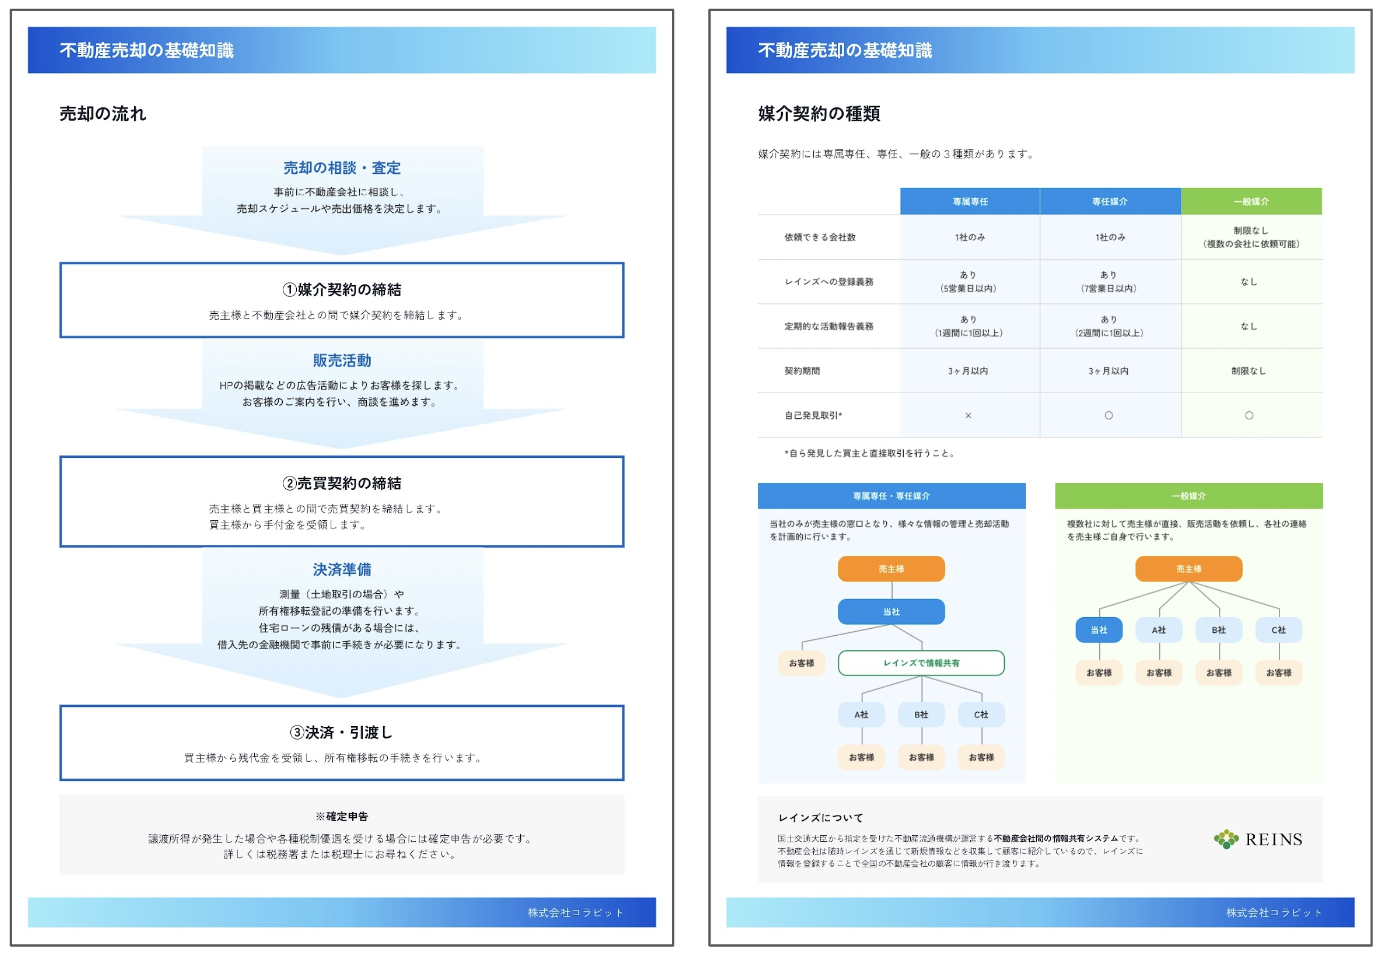
Task: Click the footnote *自ら発見した買主と直接取引を行うこと。
Action: click(x=871, y=453)
